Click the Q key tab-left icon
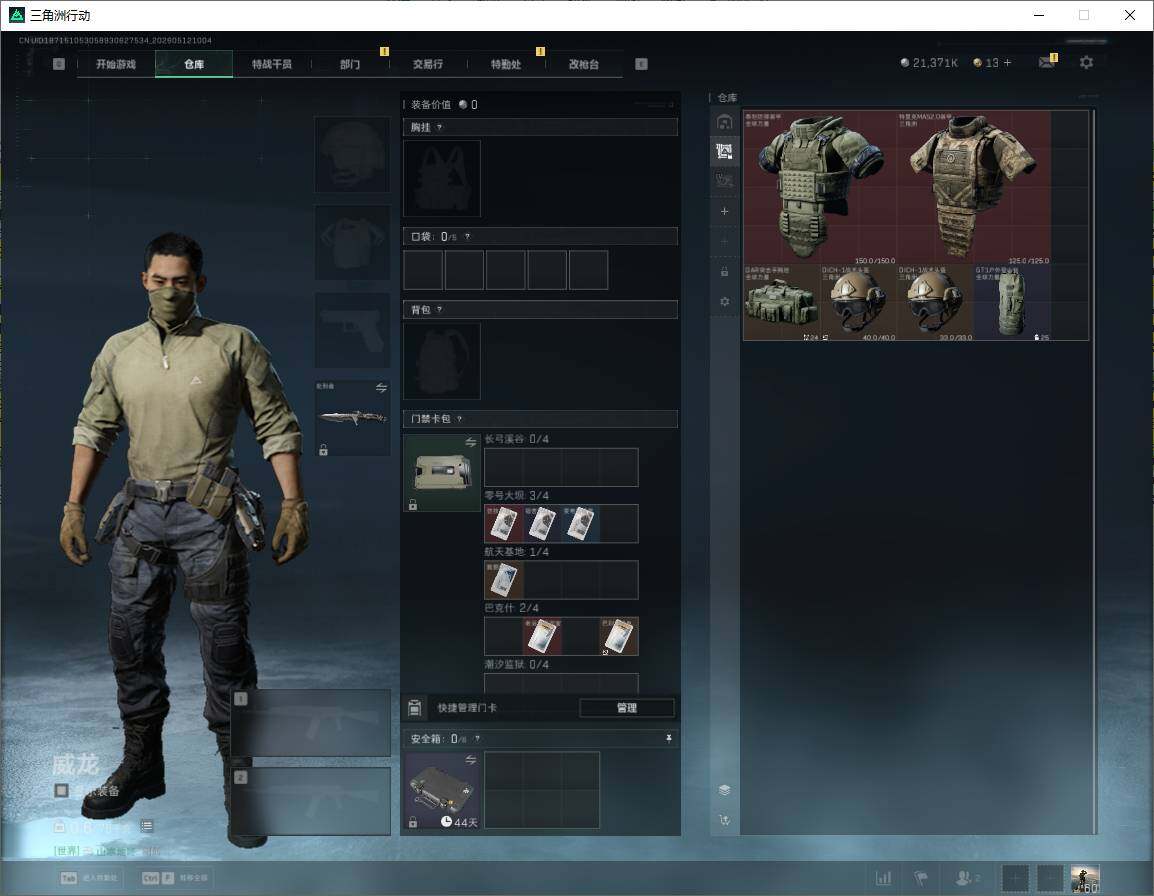The height and width of the screenshot is (896, 1154). (x=59, y=64)
